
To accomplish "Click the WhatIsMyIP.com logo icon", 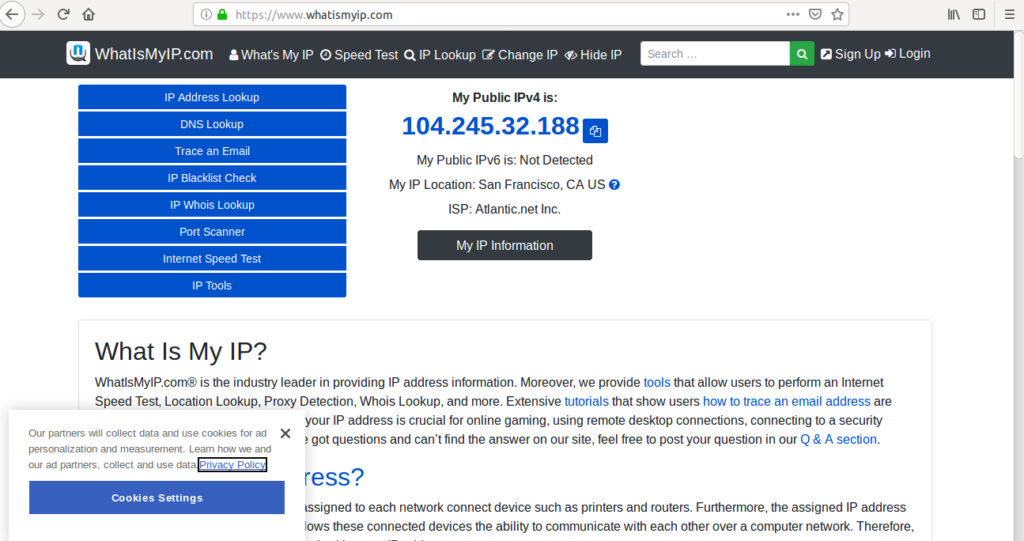I will click(78, 54).
